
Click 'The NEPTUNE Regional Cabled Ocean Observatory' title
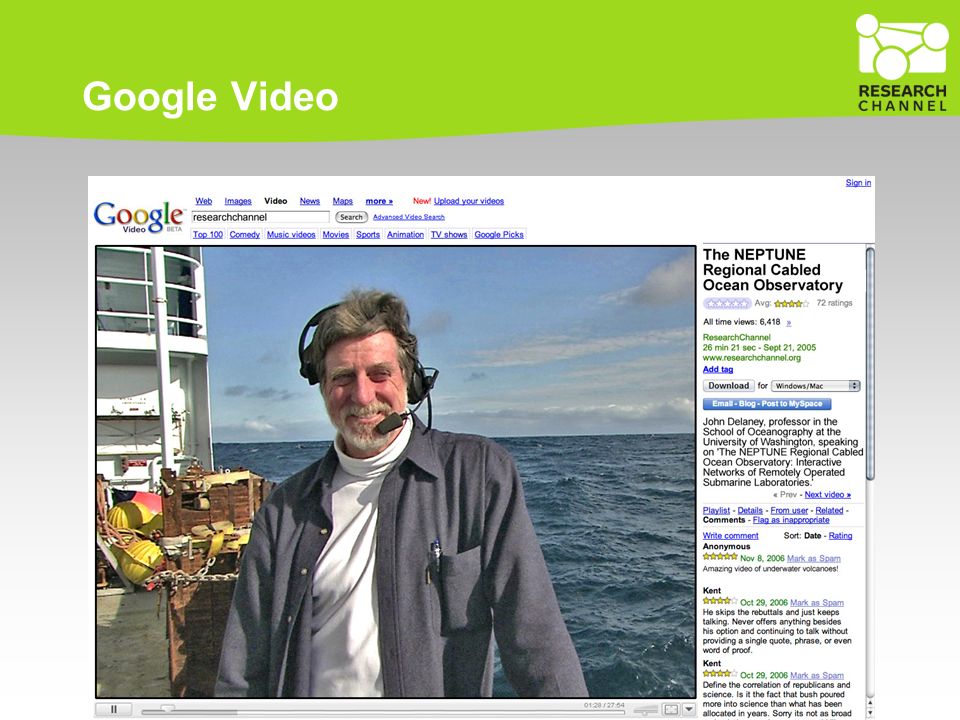click(773, 270)
